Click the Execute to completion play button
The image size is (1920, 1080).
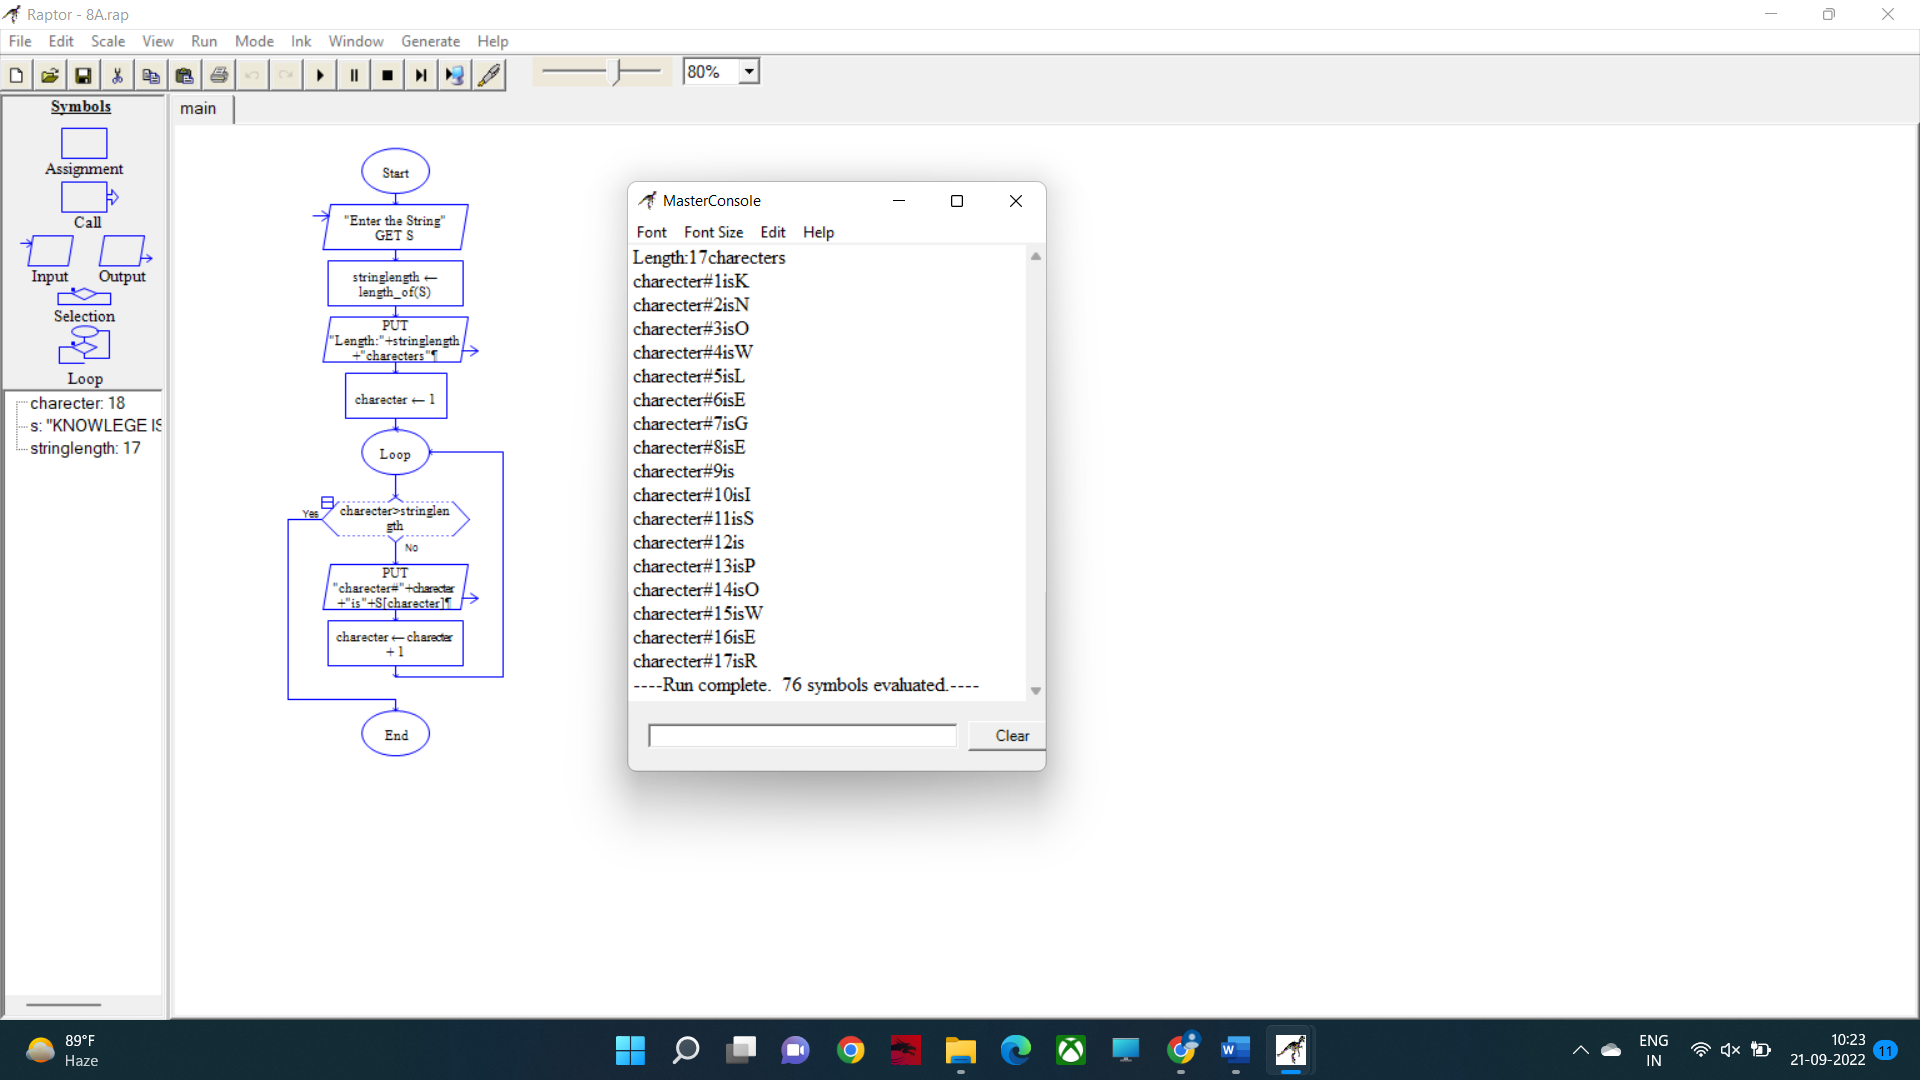coord(320,75)
